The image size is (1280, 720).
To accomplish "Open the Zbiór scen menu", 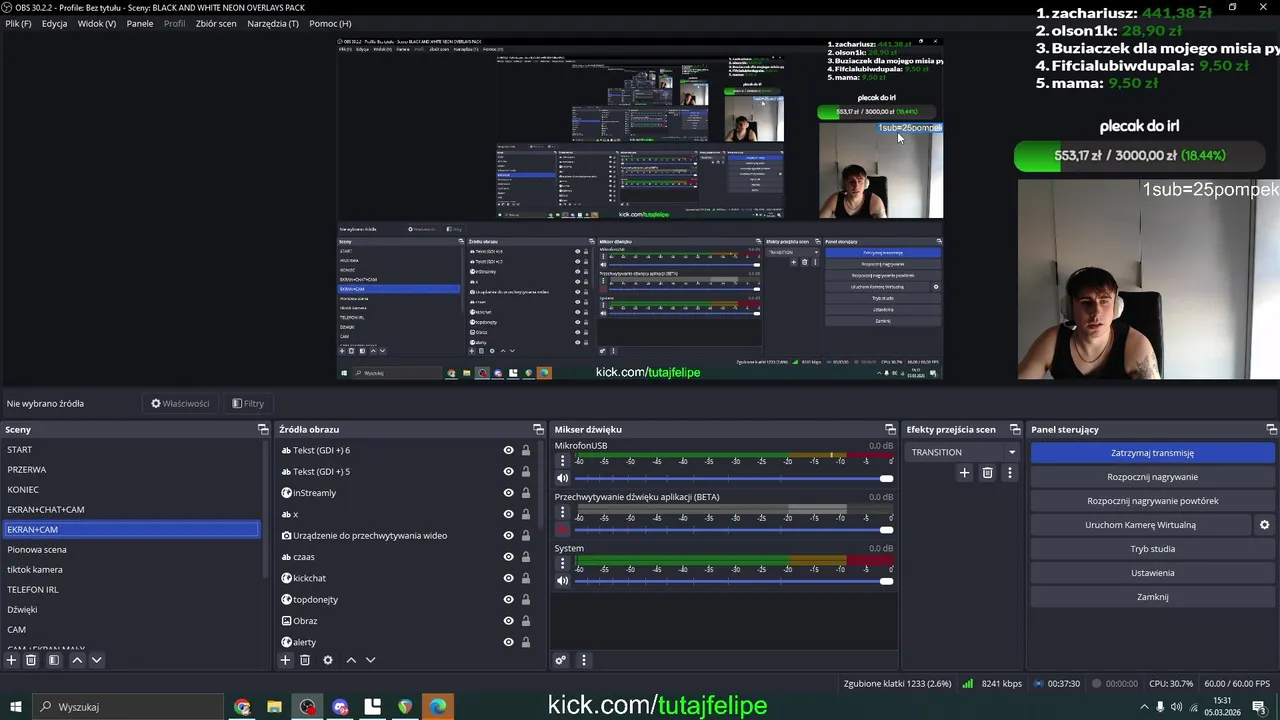I will pos(216,23).
